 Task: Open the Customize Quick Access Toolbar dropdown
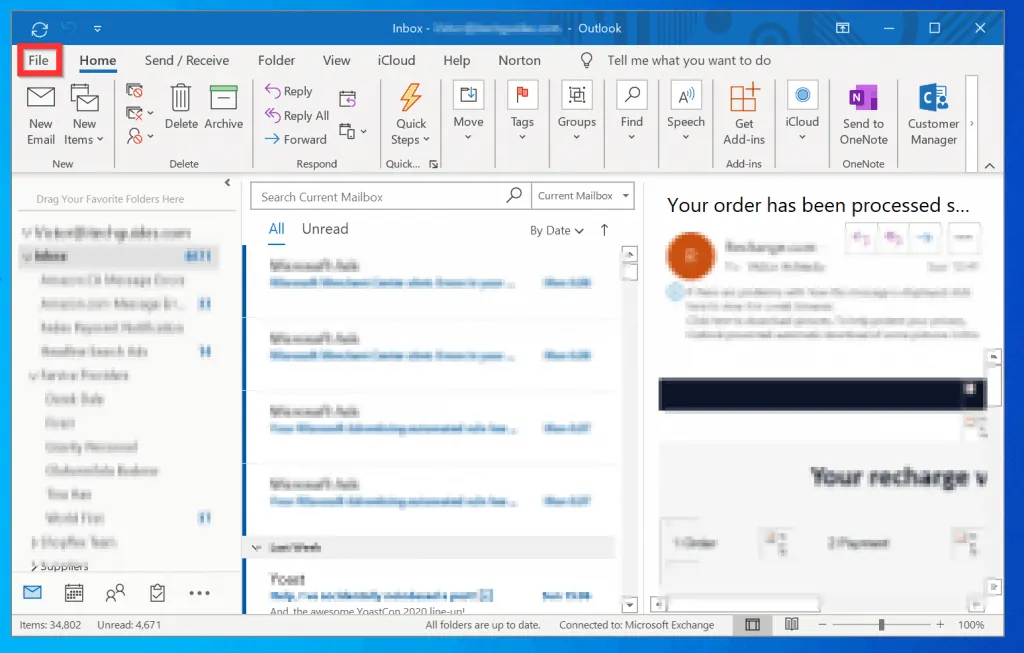pyautogui.click(x=97, y=29)
